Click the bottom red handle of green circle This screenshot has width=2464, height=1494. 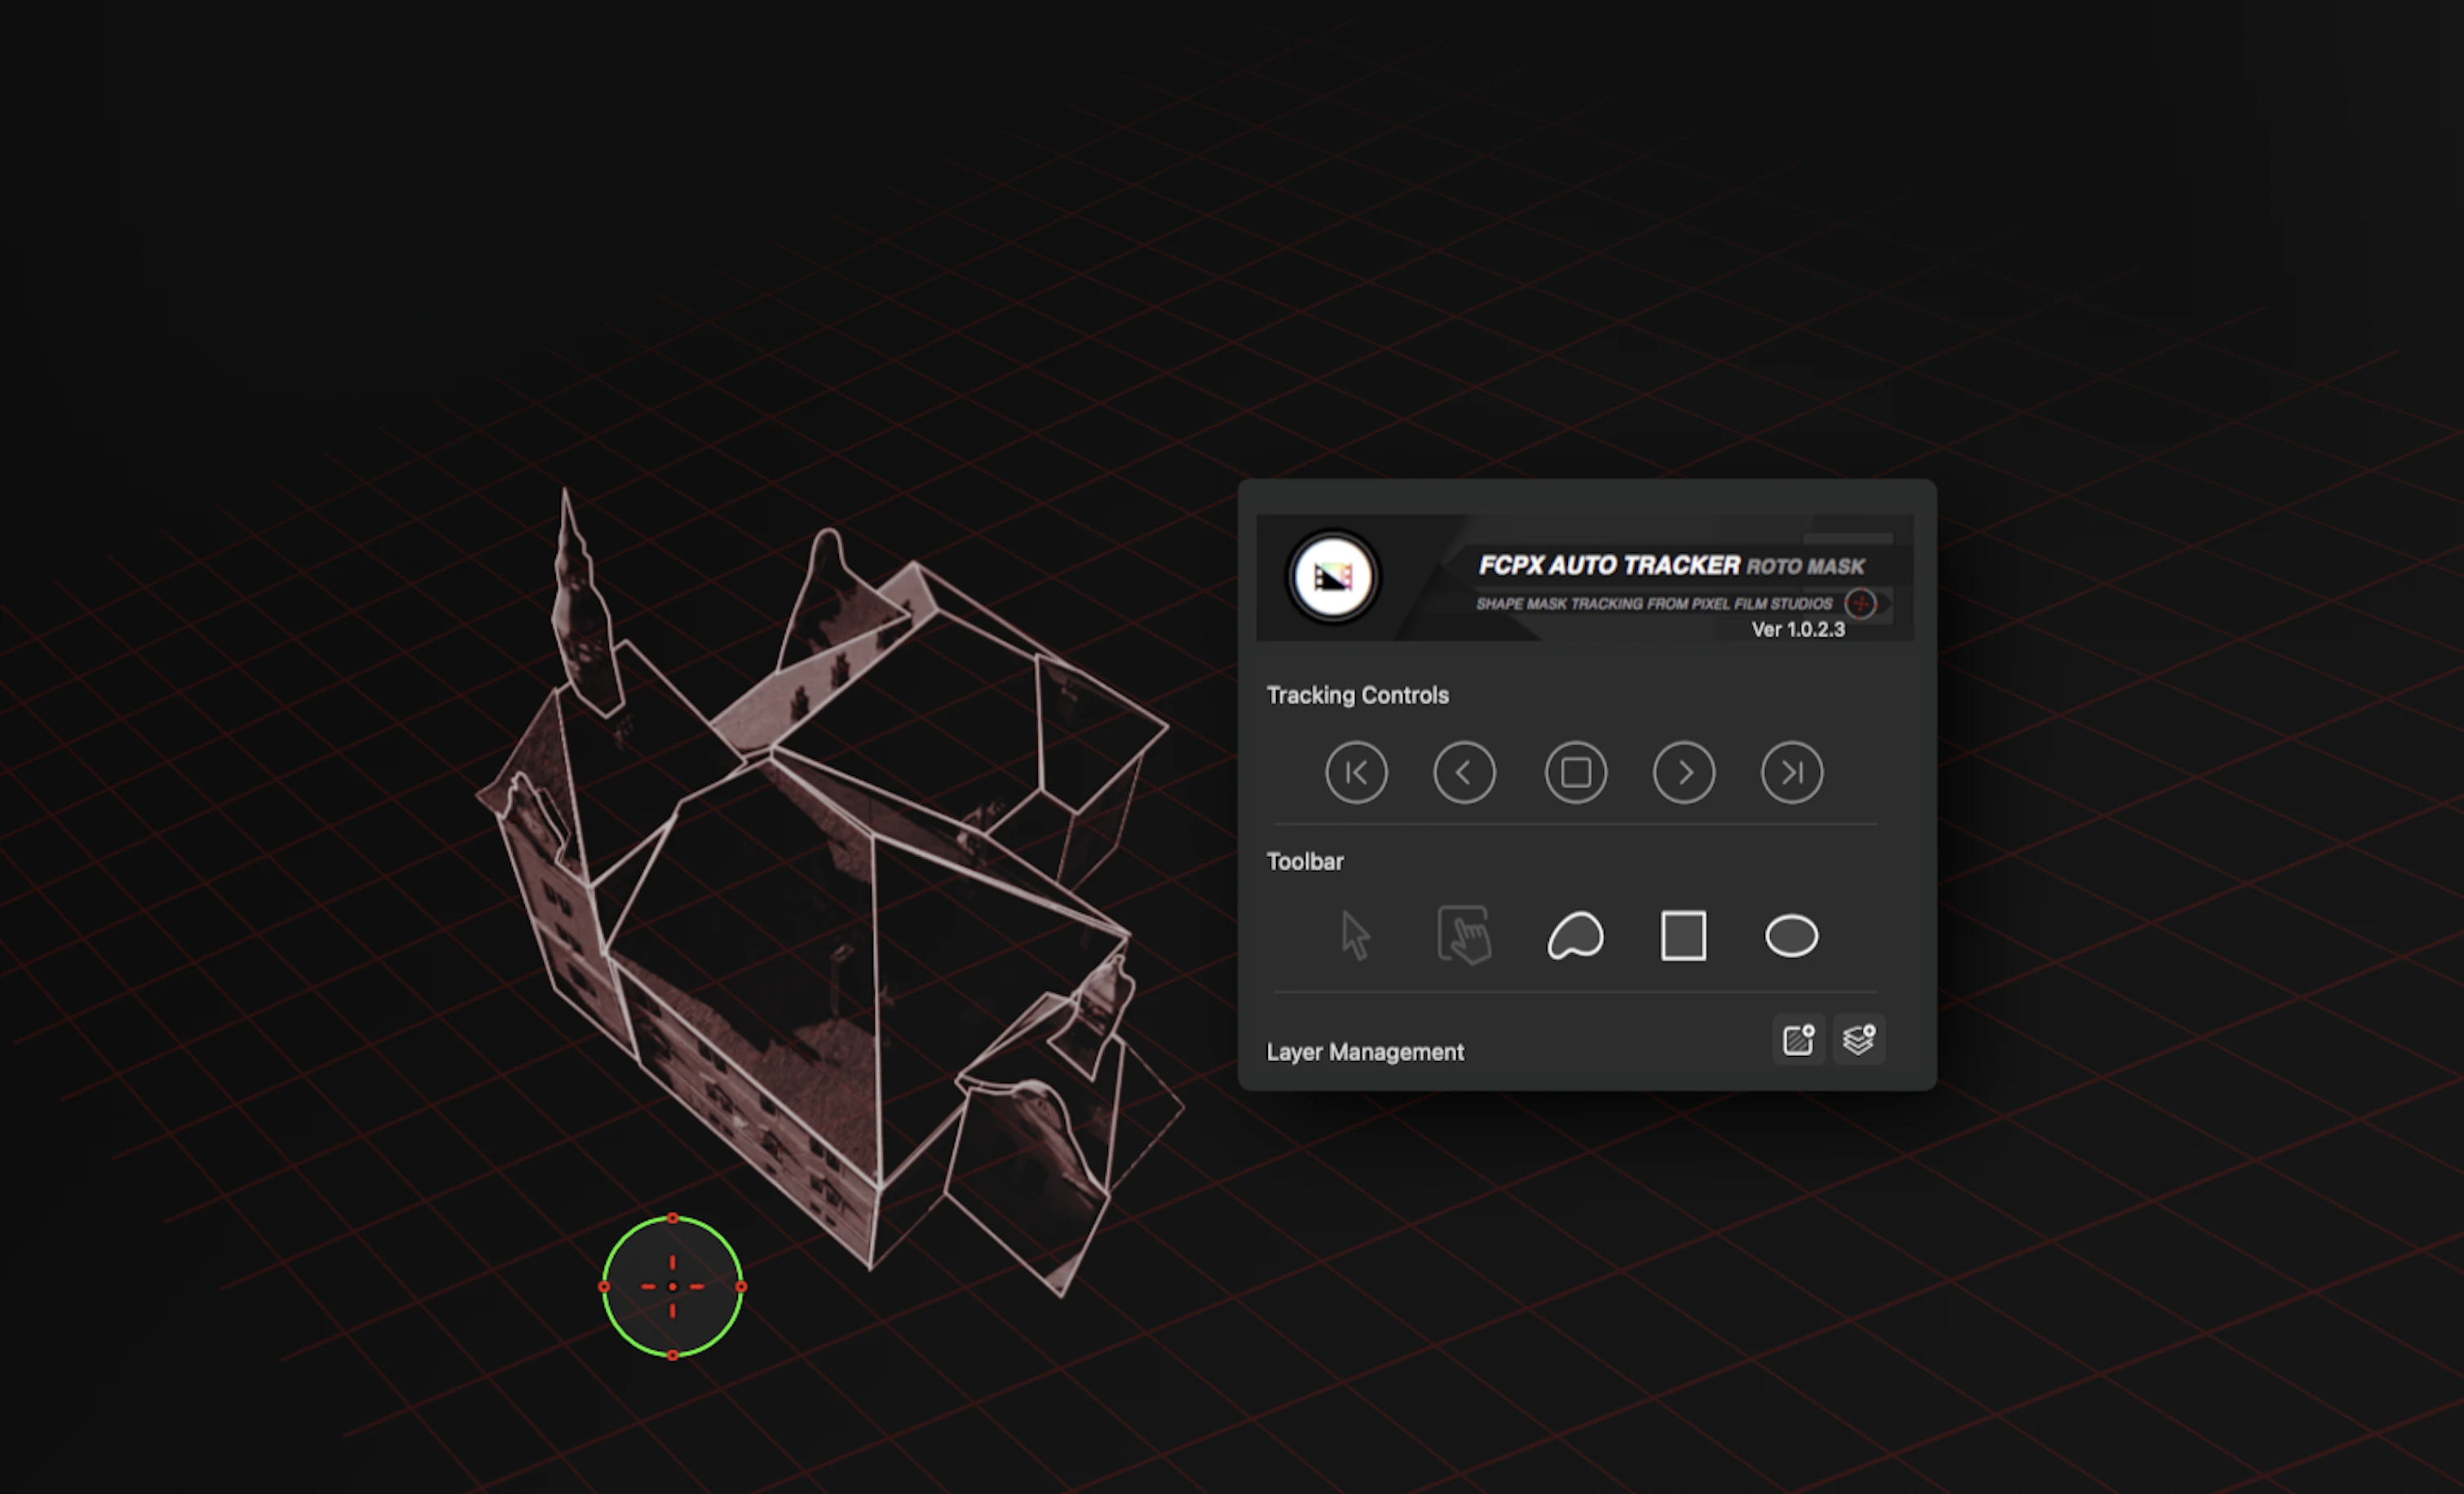pyautogui.click(x=672, y=1355)
